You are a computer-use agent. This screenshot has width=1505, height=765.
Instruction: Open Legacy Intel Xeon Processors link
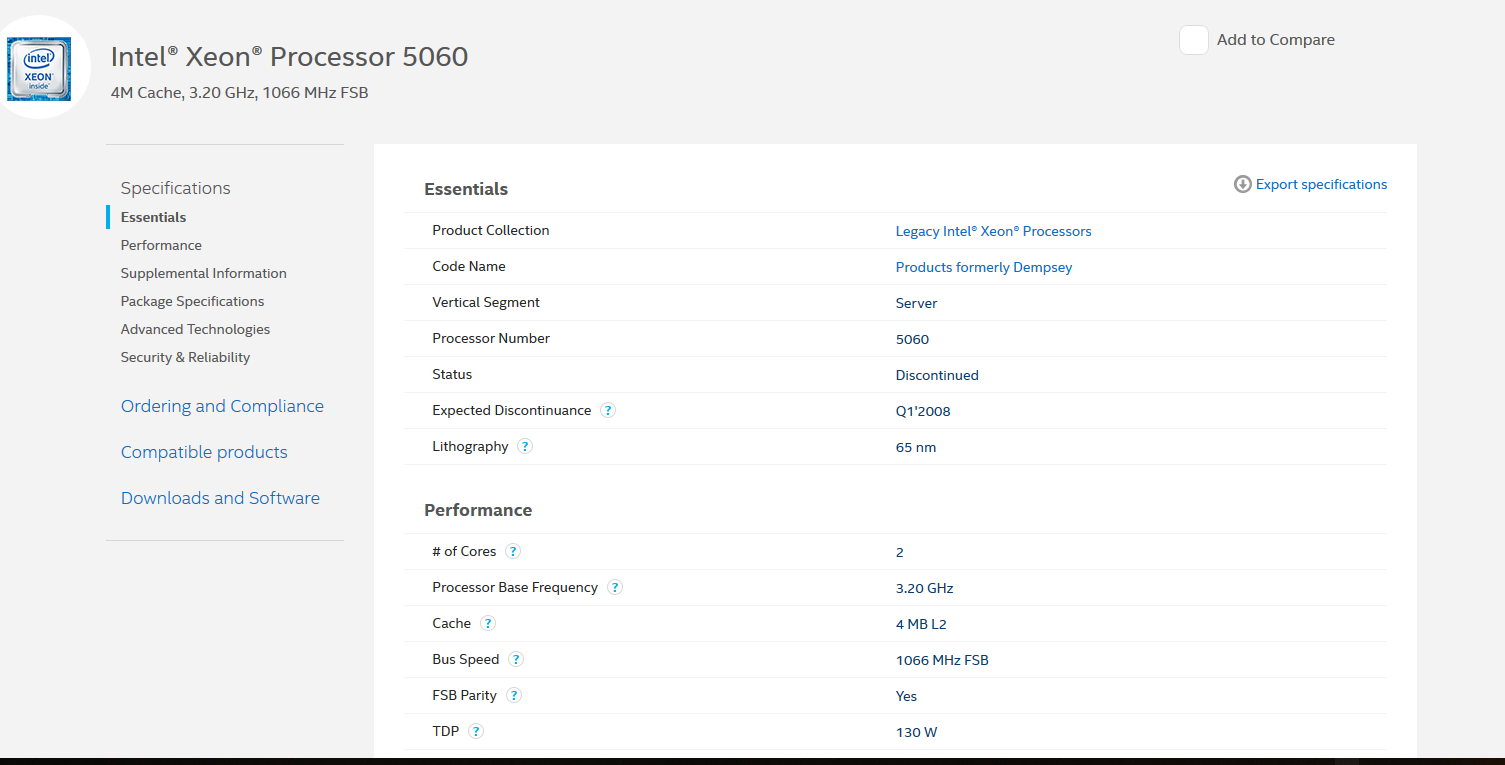[993, 231]
